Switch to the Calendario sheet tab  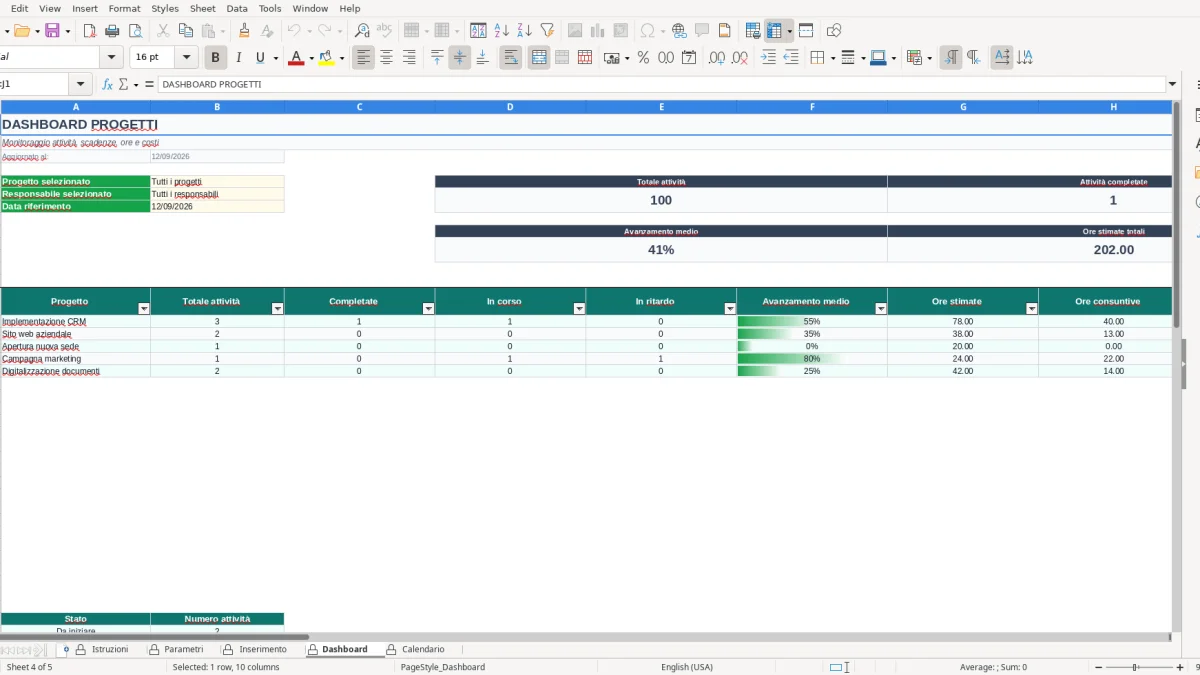(x=423, y=649)
